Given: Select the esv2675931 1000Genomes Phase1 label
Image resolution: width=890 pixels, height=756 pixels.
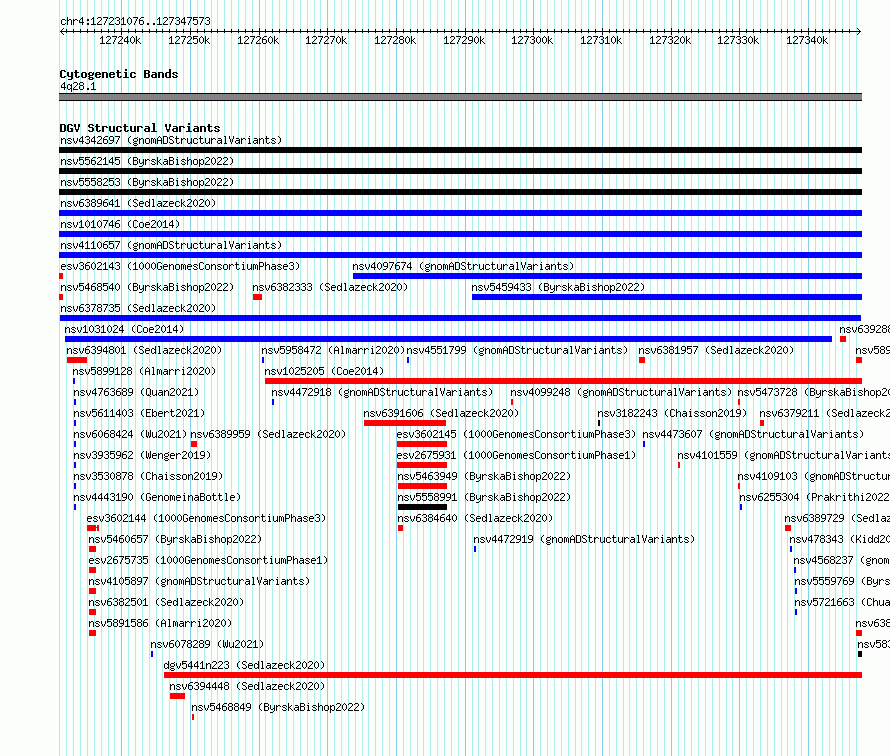Looking at the screenshot, I should click(x=516, y=455).
